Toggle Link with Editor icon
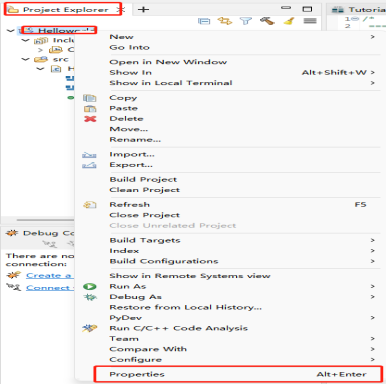The width and height of the screenshot is (386, 385). coord(225,21)
